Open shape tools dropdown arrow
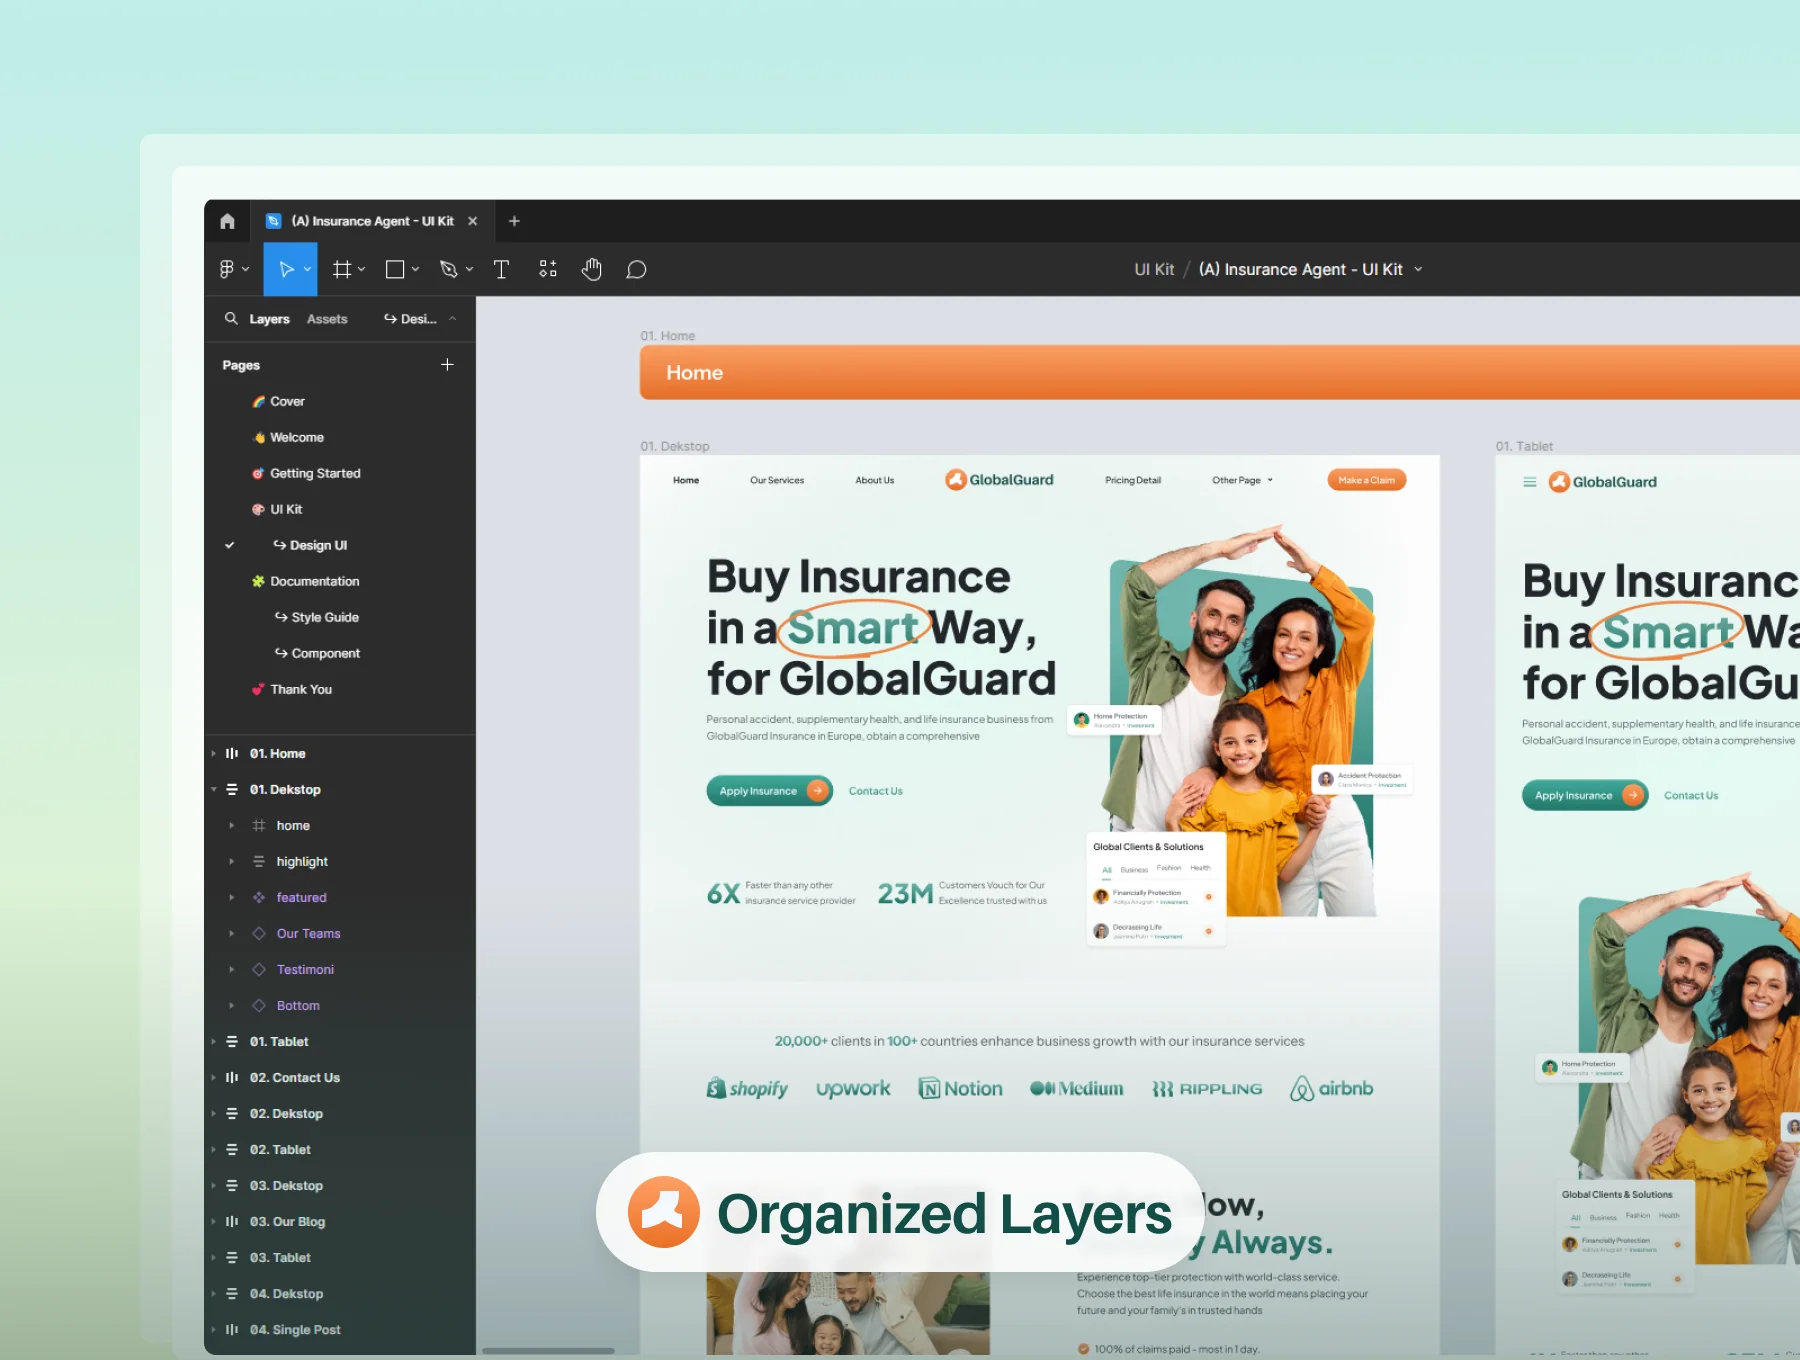This screenshot has height=1360, width=1800. point(415,269)
